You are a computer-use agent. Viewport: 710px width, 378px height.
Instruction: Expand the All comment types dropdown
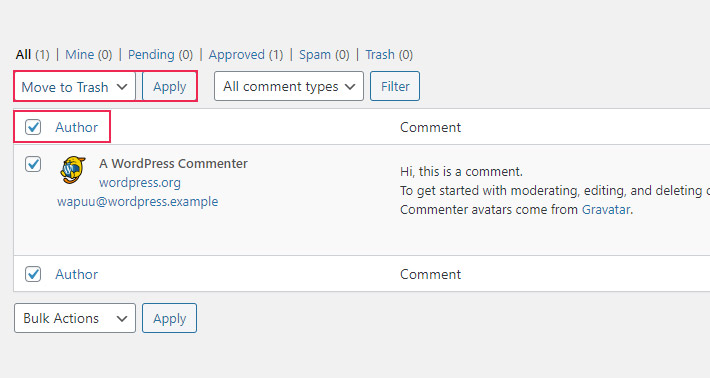click(289, 86)
